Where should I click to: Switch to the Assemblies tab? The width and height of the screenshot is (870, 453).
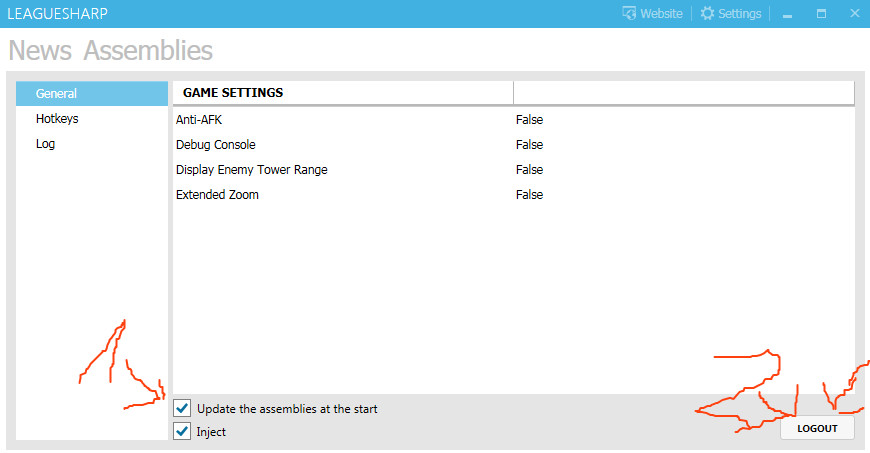[148, 51]
